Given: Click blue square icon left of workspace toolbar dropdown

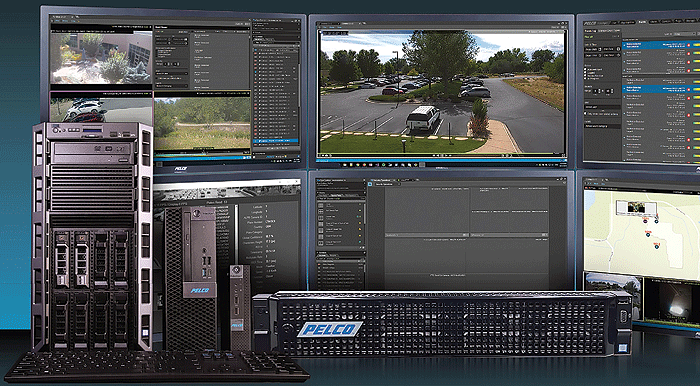Looking at the screenshot, I should pos(370,183).
